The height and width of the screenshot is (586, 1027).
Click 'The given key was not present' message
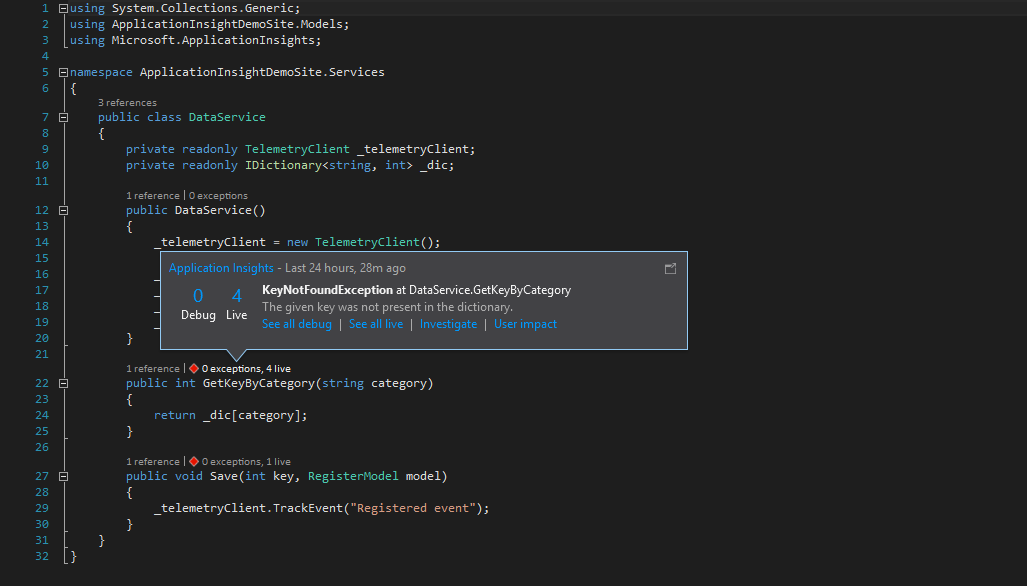click(387, 307)
